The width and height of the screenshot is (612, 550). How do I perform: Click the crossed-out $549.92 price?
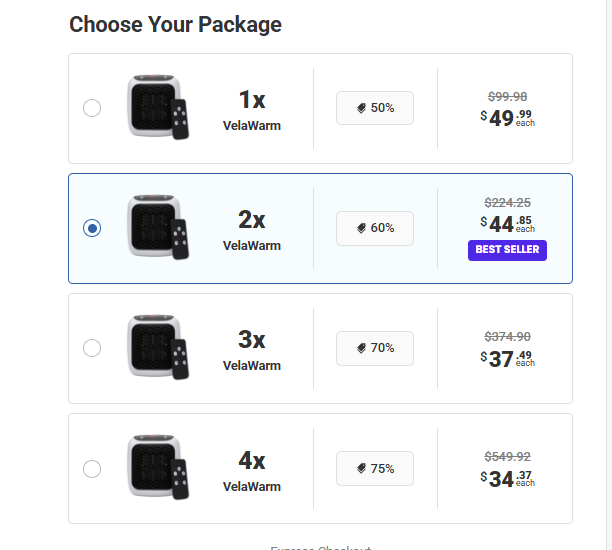507,456
